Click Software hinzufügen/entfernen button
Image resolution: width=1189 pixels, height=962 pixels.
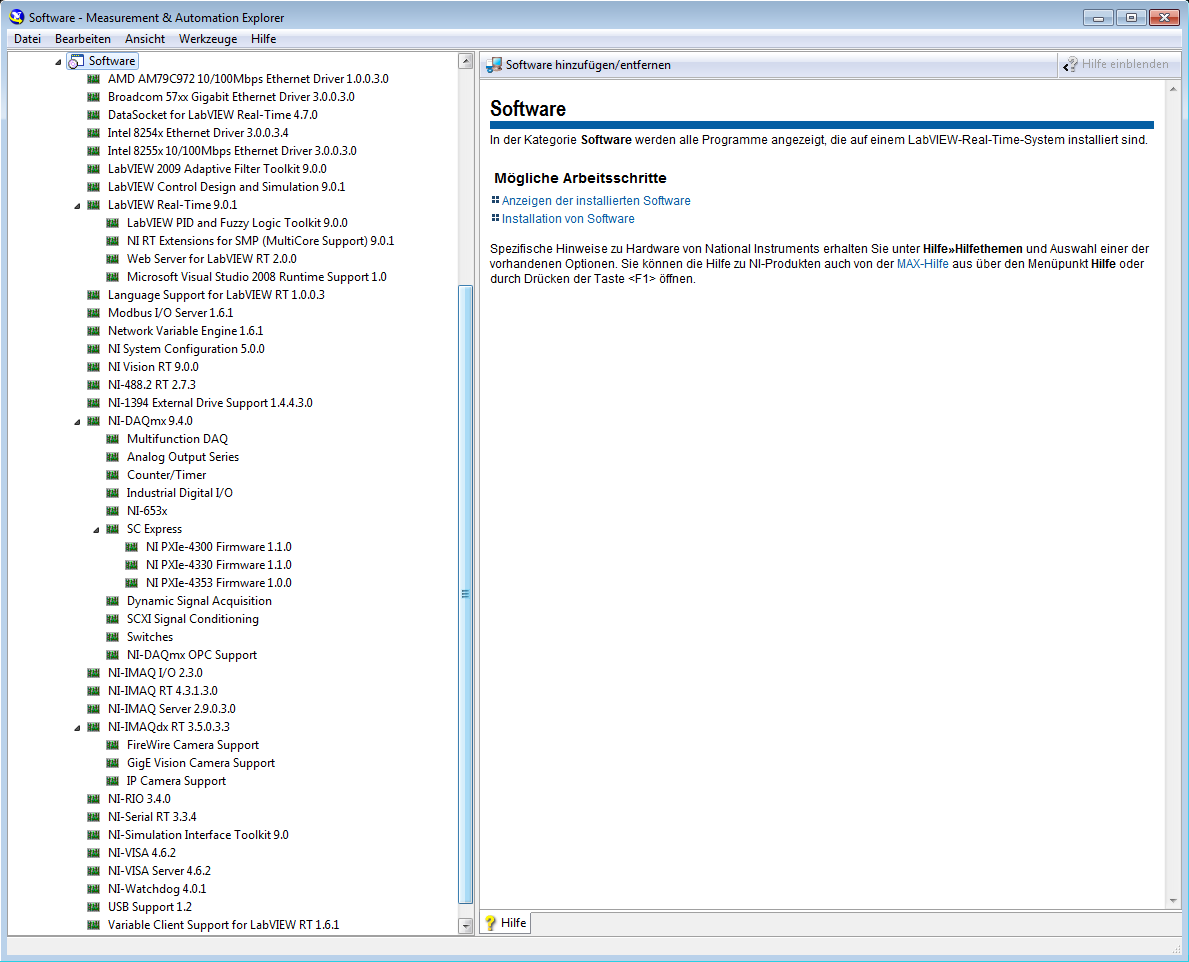click(579, 65)
